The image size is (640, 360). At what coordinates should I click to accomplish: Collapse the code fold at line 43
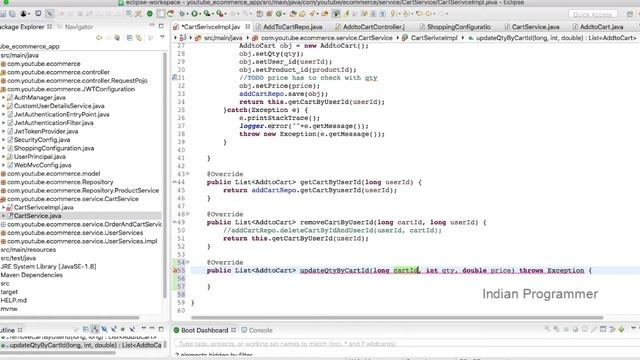(x=188, y=174)
